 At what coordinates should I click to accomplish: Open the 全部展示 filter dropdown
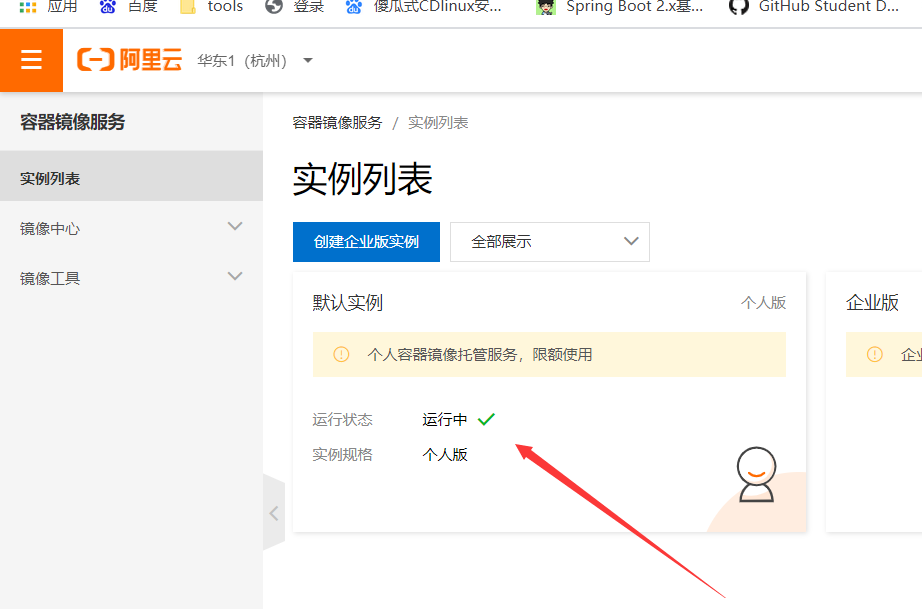coord(549,242)
